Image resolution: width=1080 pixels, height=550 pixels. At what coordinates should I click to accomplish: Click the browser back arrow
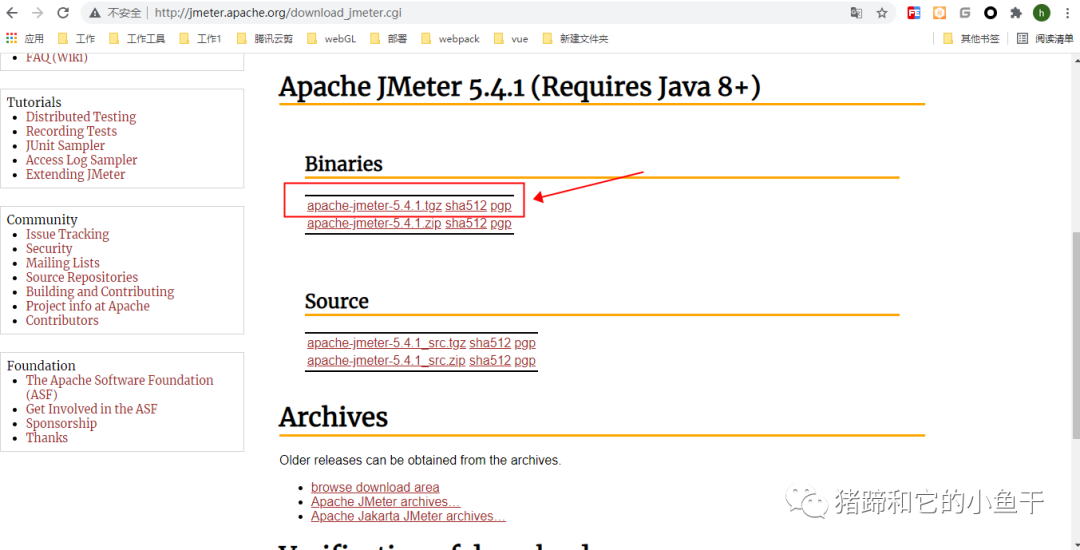click(12, 13)
